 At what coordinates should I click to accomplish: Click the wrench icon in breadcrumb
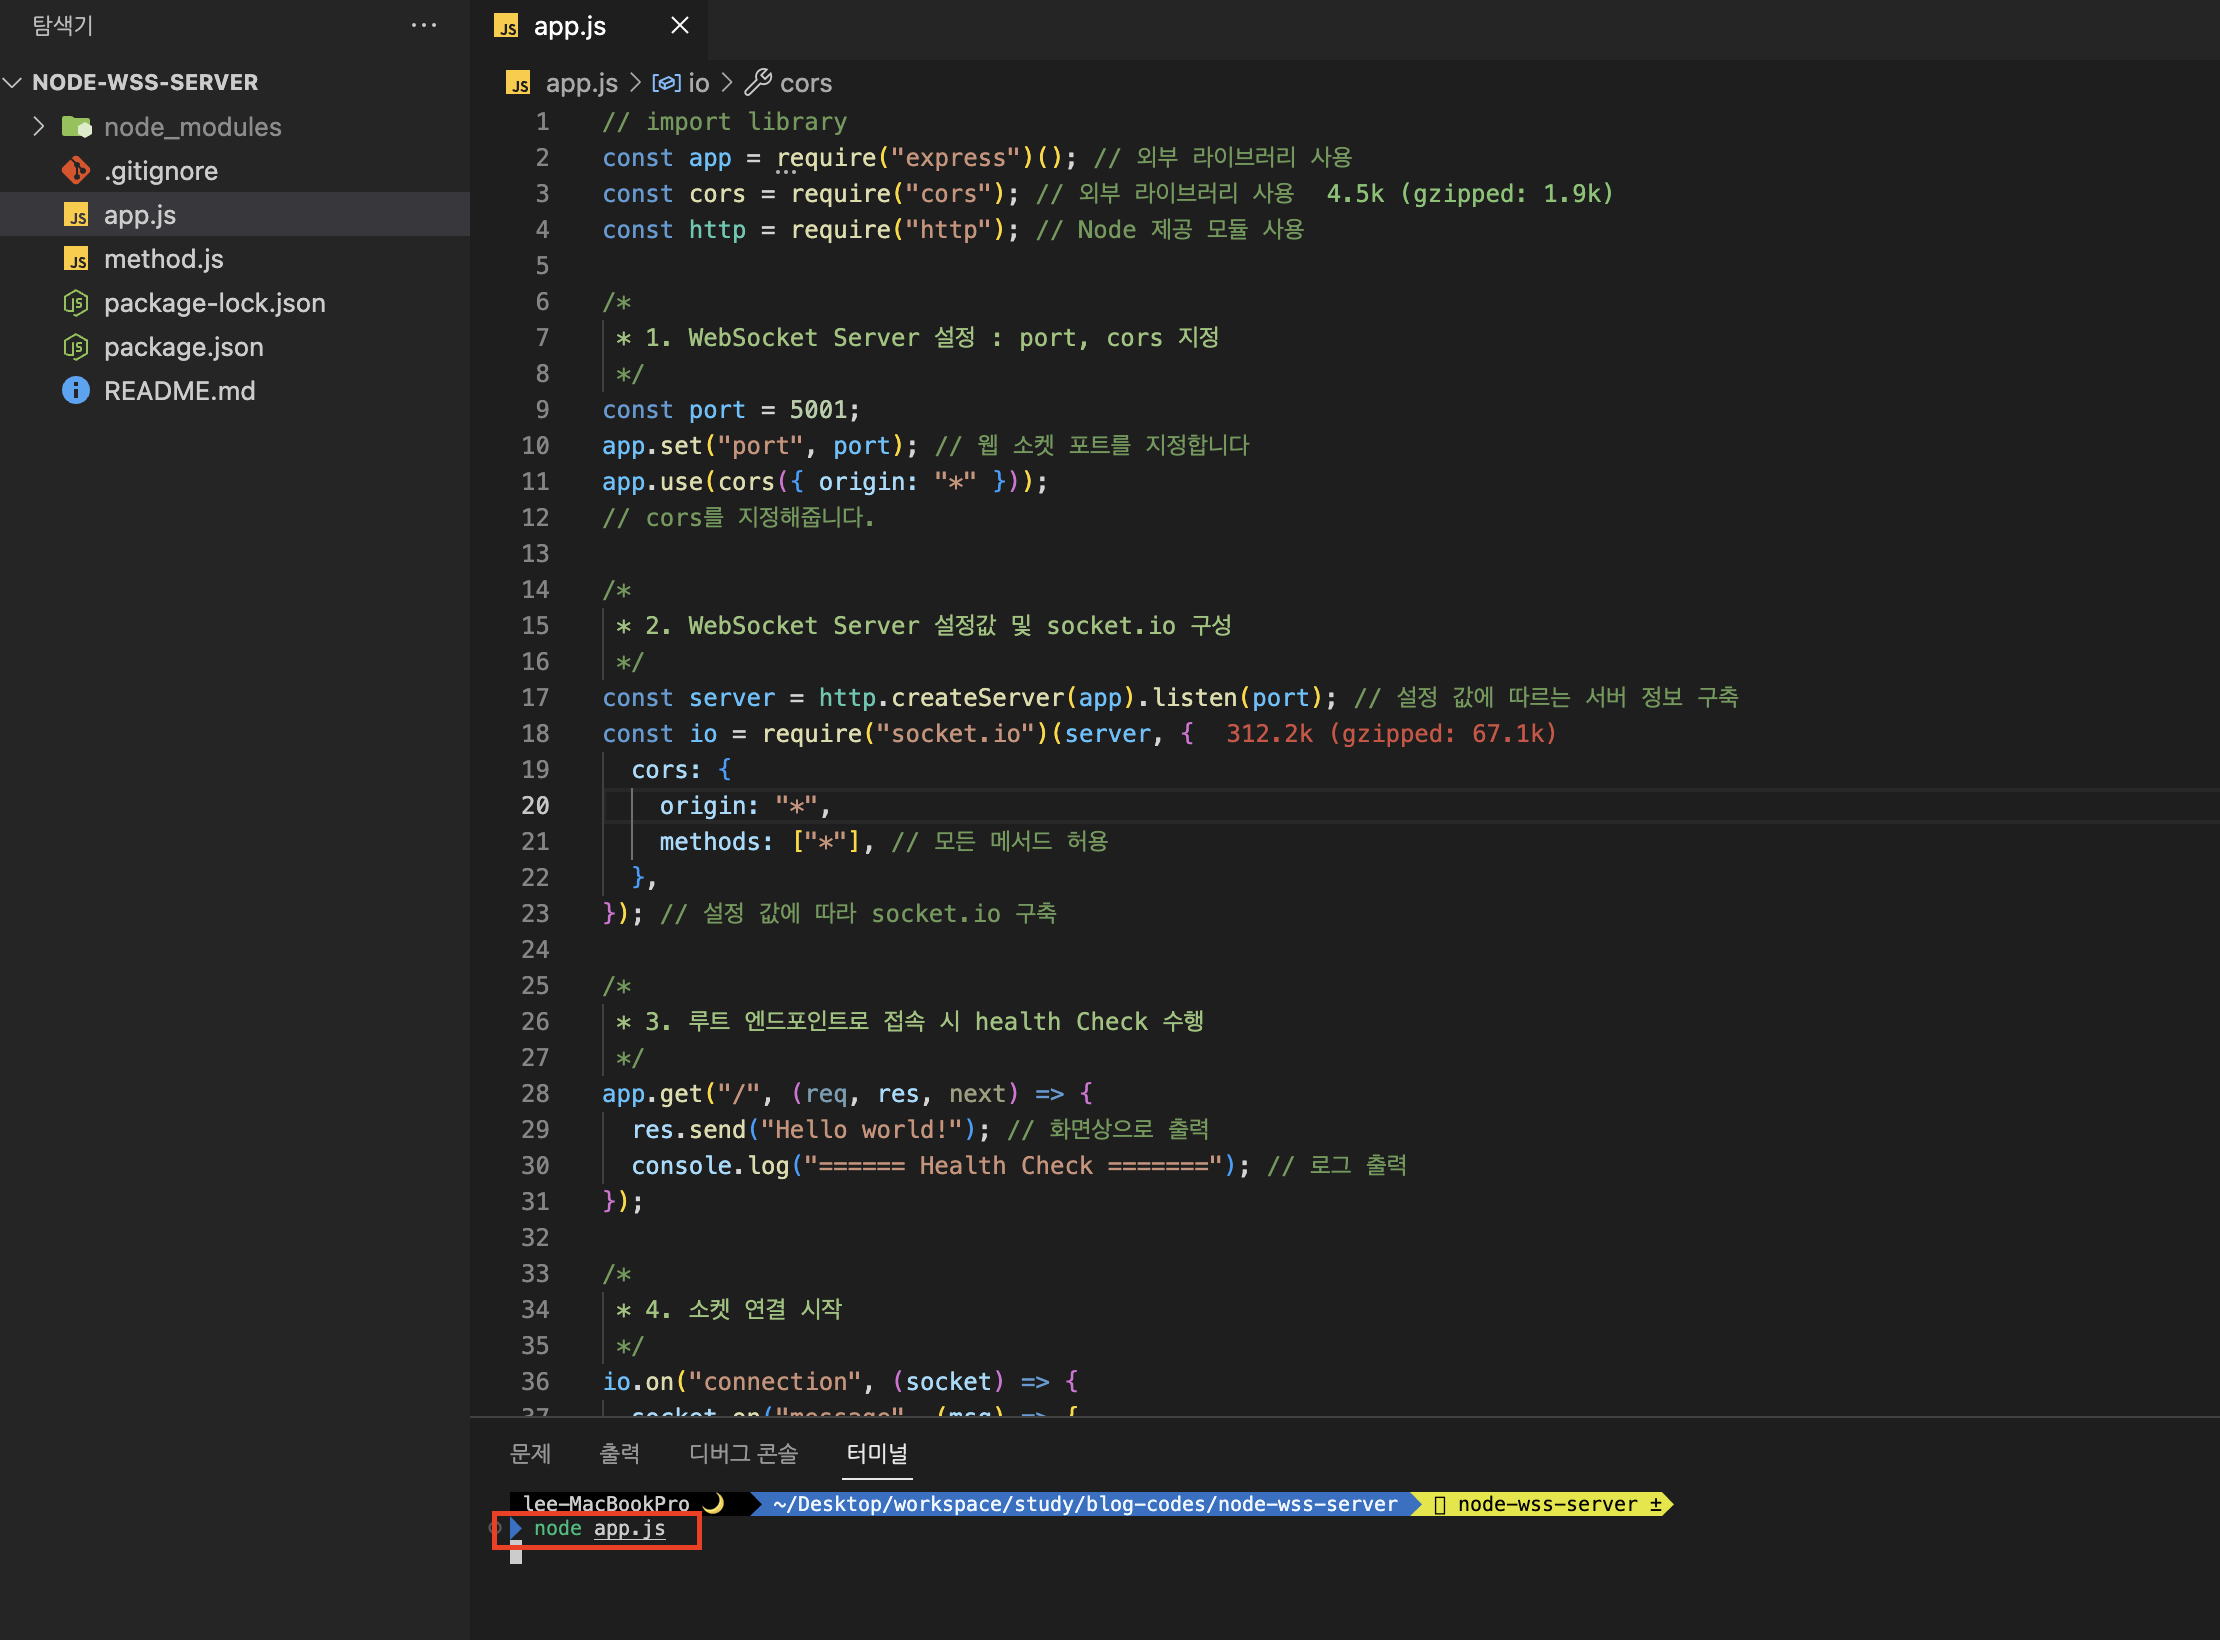point(758,82)
